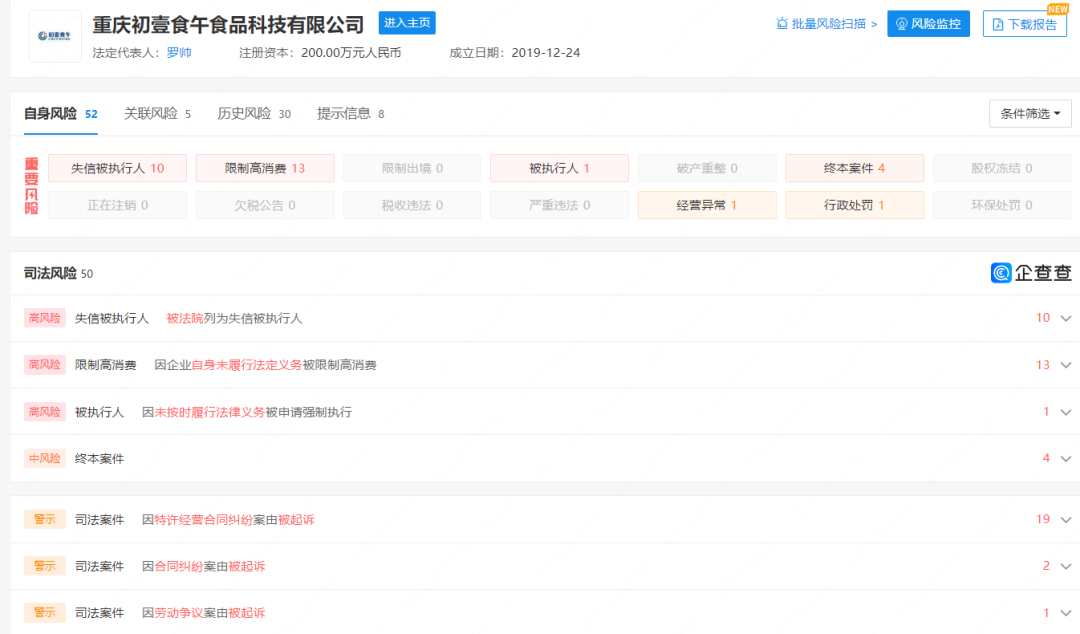
Task: Click the bell icon beside 批量风险扫描
Action: (782, 23)
